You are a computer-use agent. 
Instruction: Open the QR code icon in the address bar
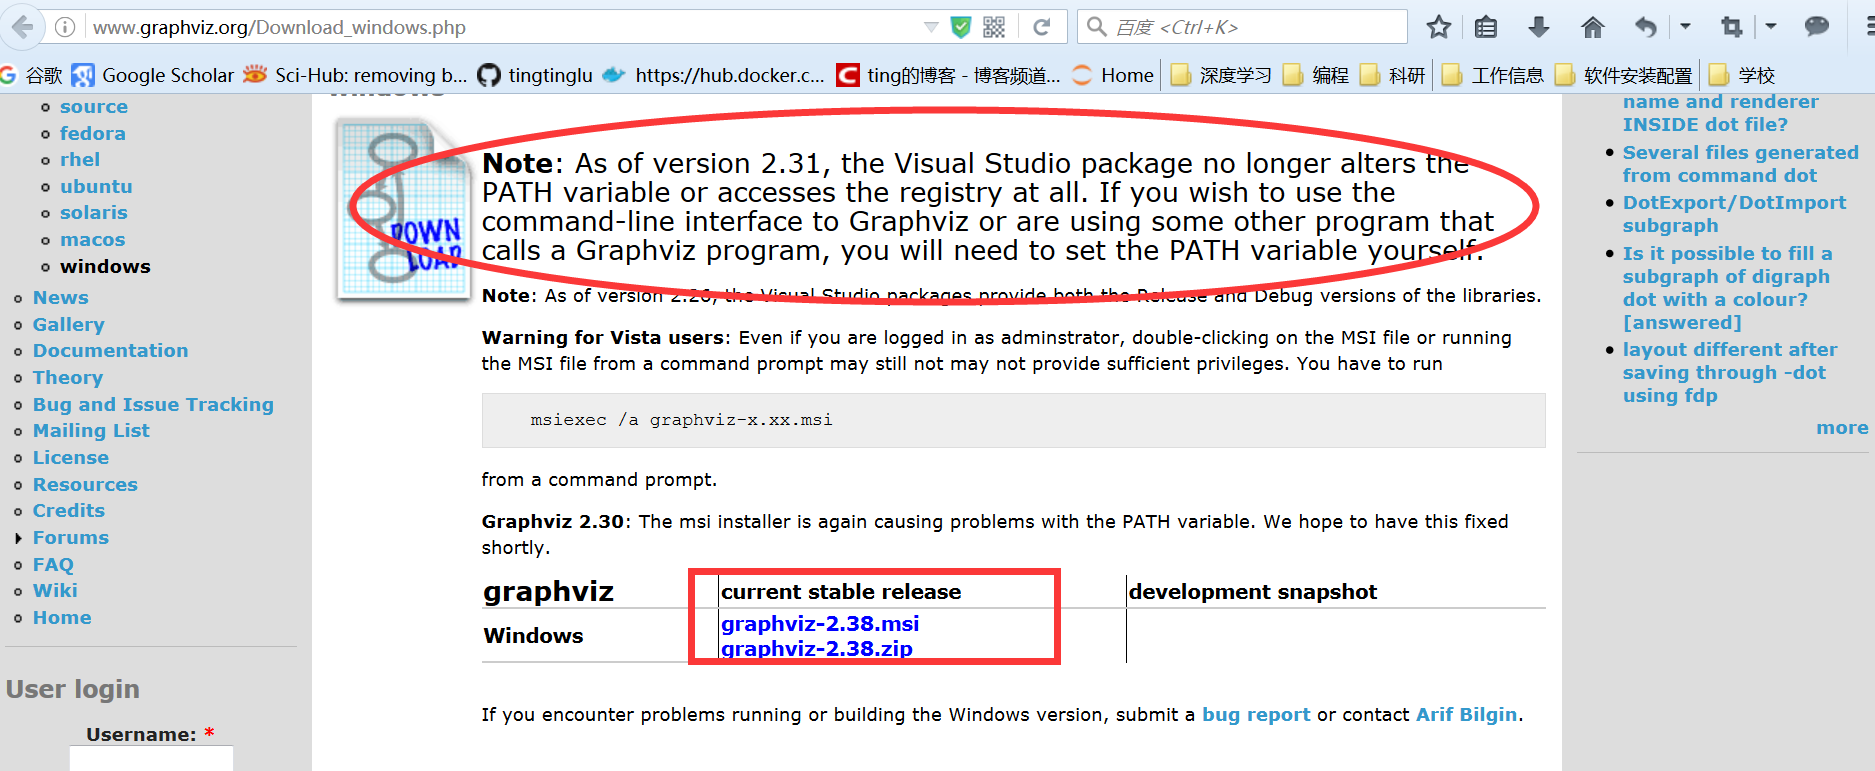tap(994, 27)
